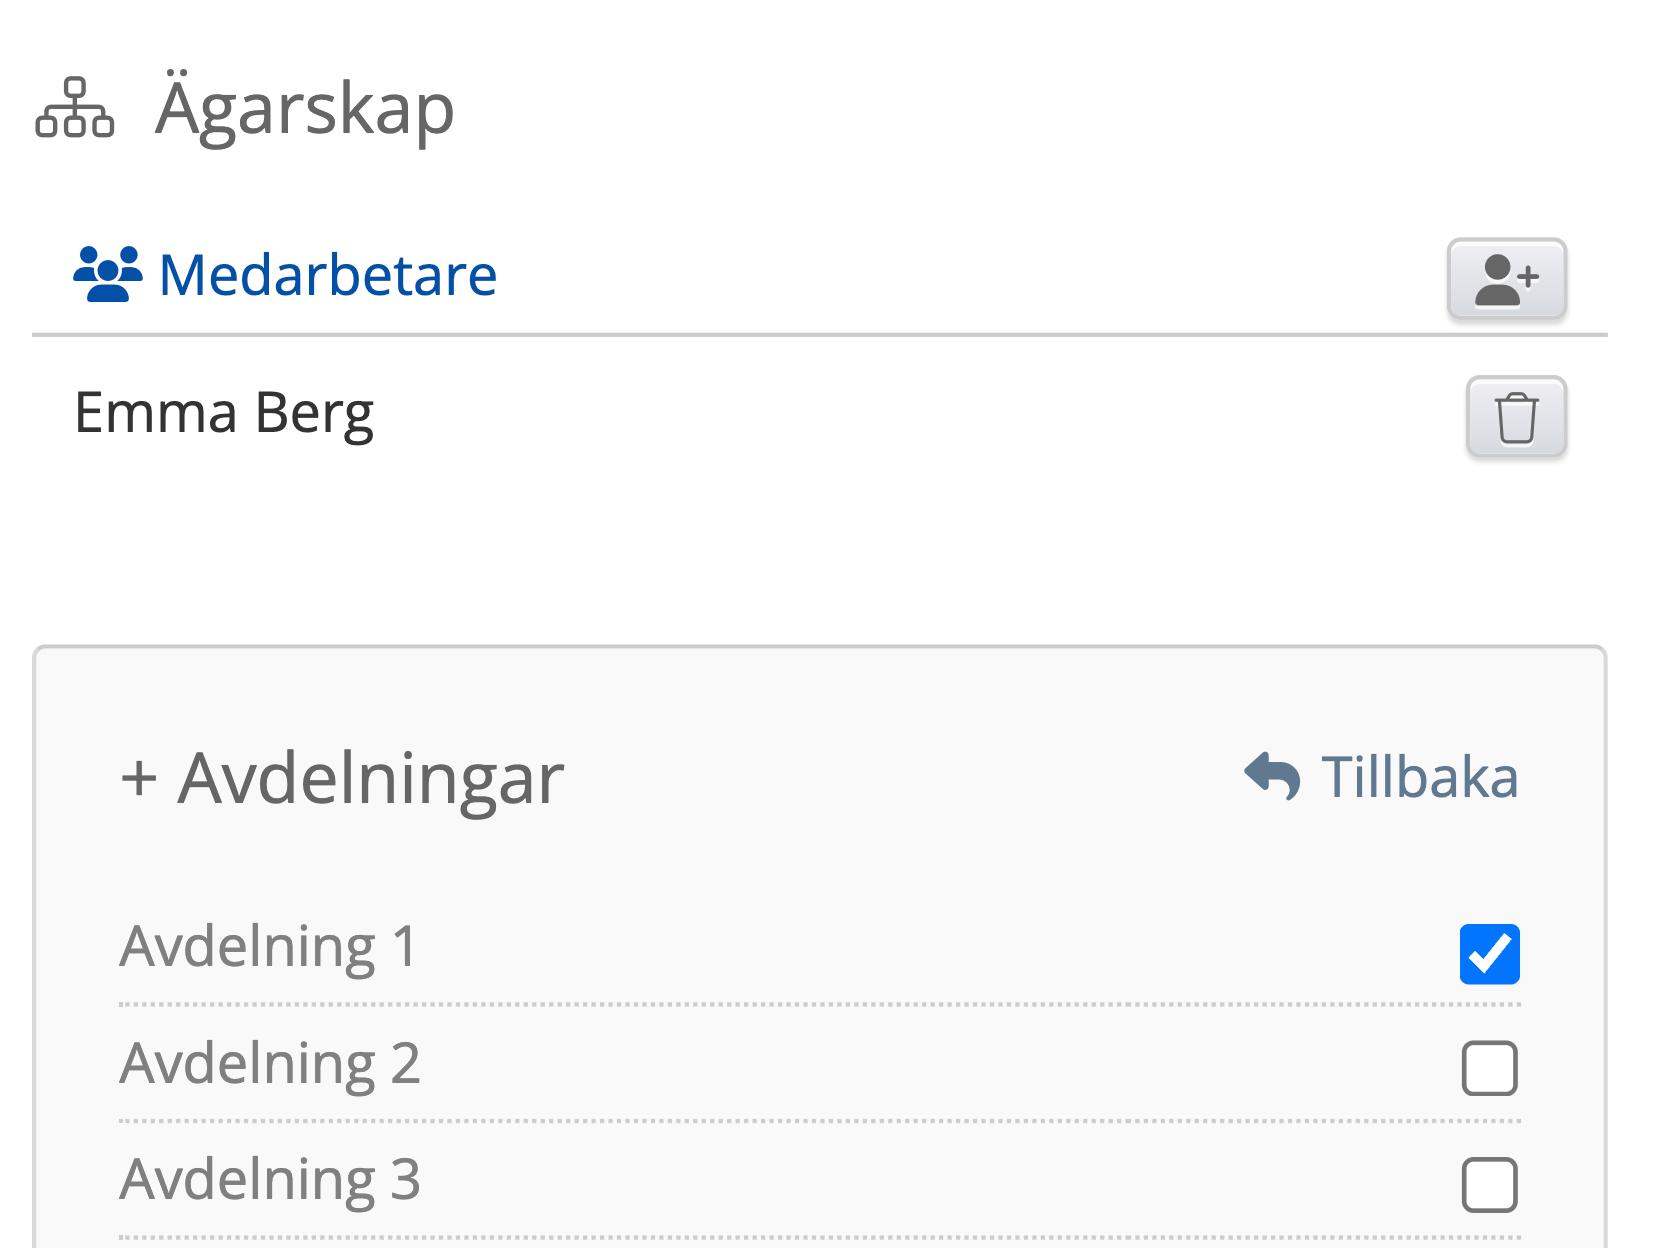The height and width of the screenshot is (1248, 1654).
Task: Select the Avdelning 3 label
Action: point(270,1179)
